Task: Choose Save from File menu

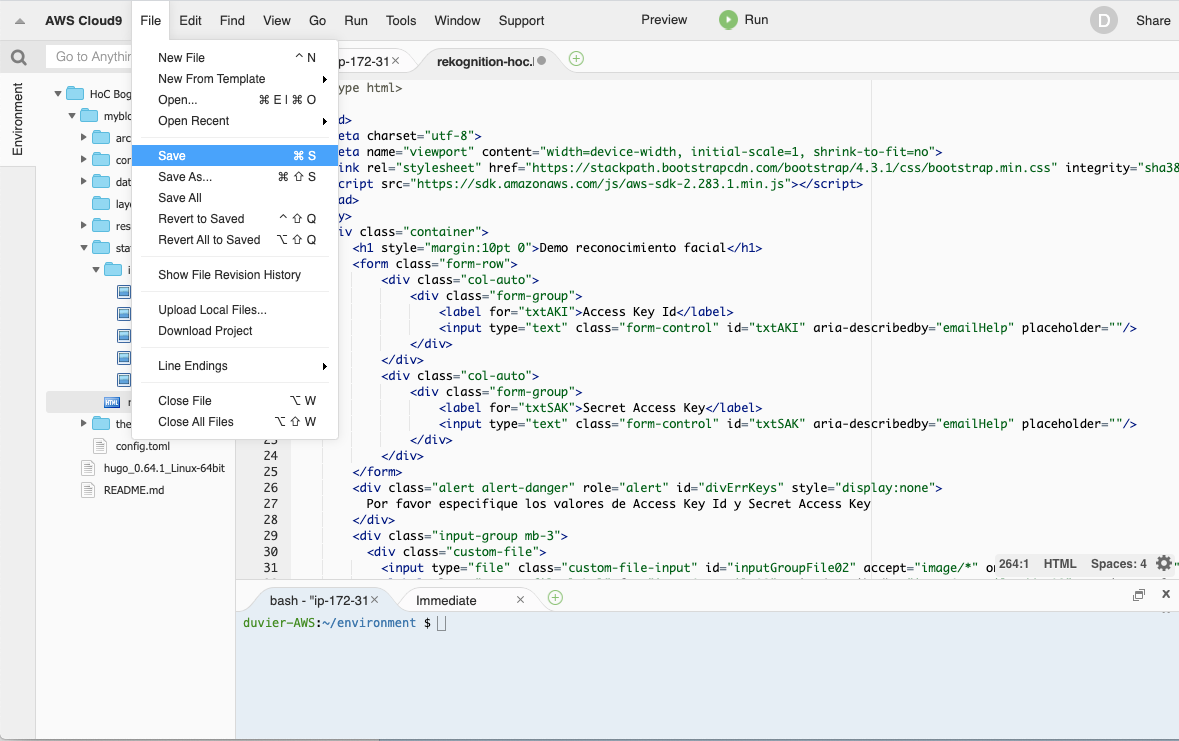Action: 235,156
